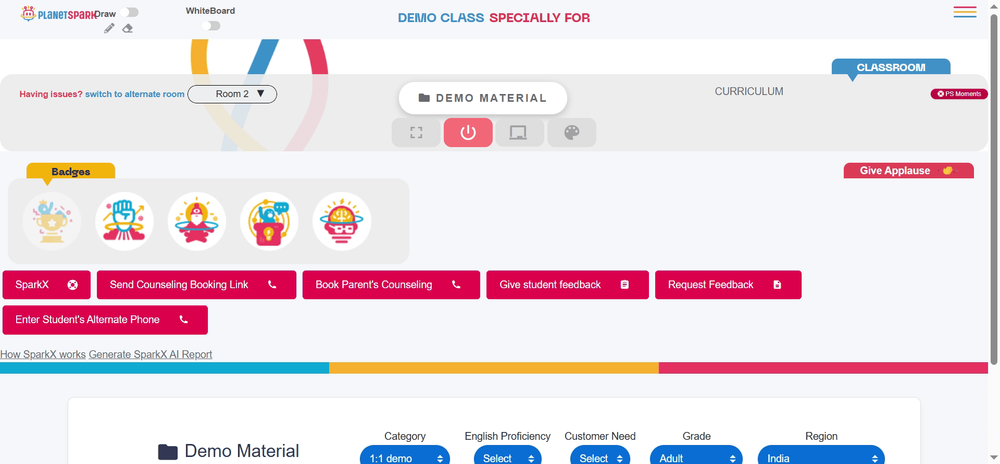The width and height of the screenshot is (1000, 464).
Task: Click the Give student feedback button
Action: pyautogui.click(x=567, y=285)
